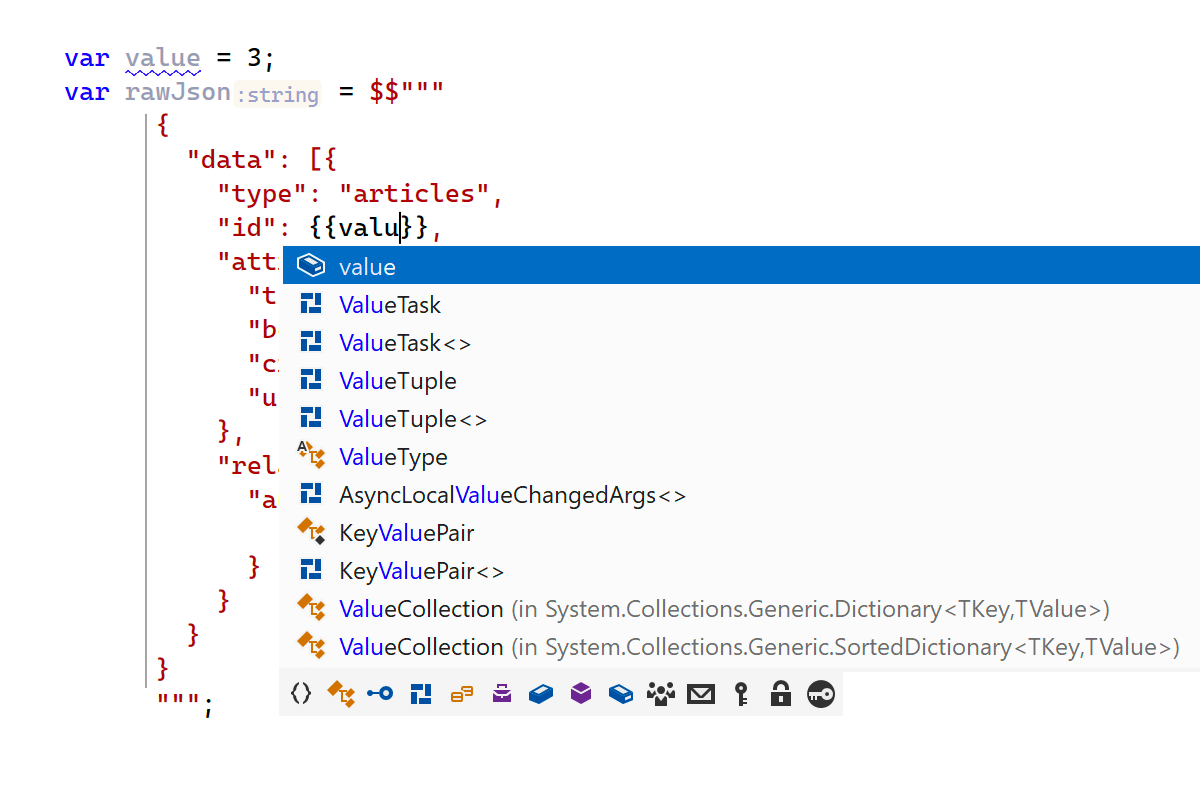The width and height of the screenshot is (1200, 800).
Task: Click the group of people filter icon
Action: point(661,694)
